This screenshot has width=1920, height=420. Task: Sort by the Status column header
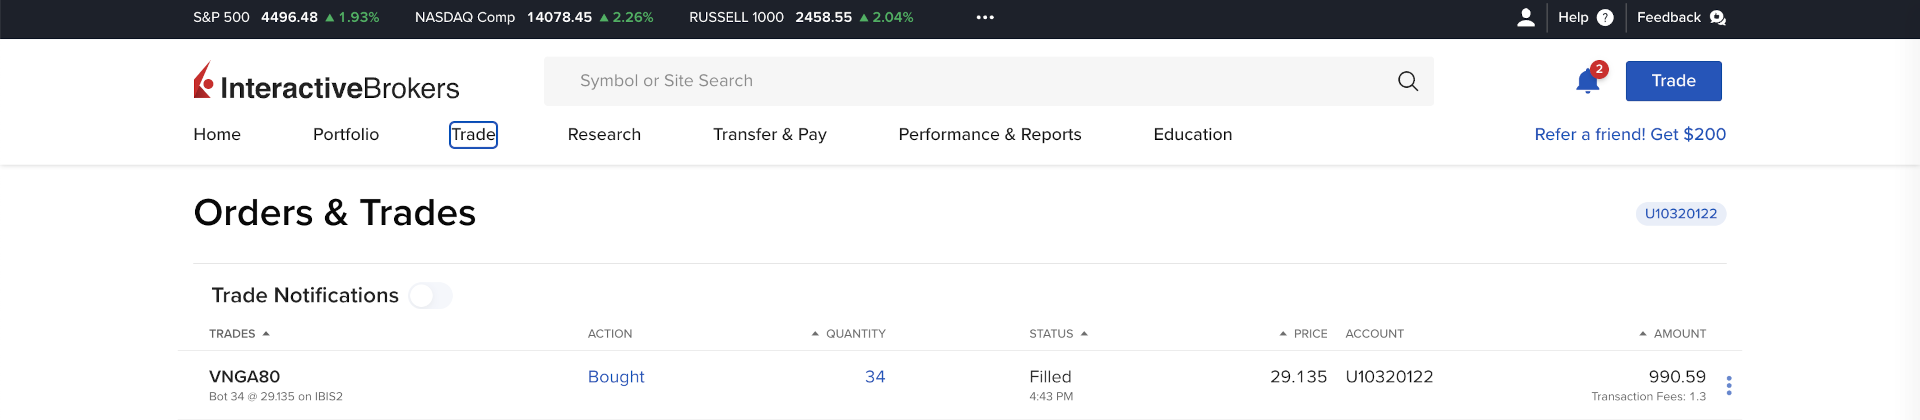point(1058,334)
